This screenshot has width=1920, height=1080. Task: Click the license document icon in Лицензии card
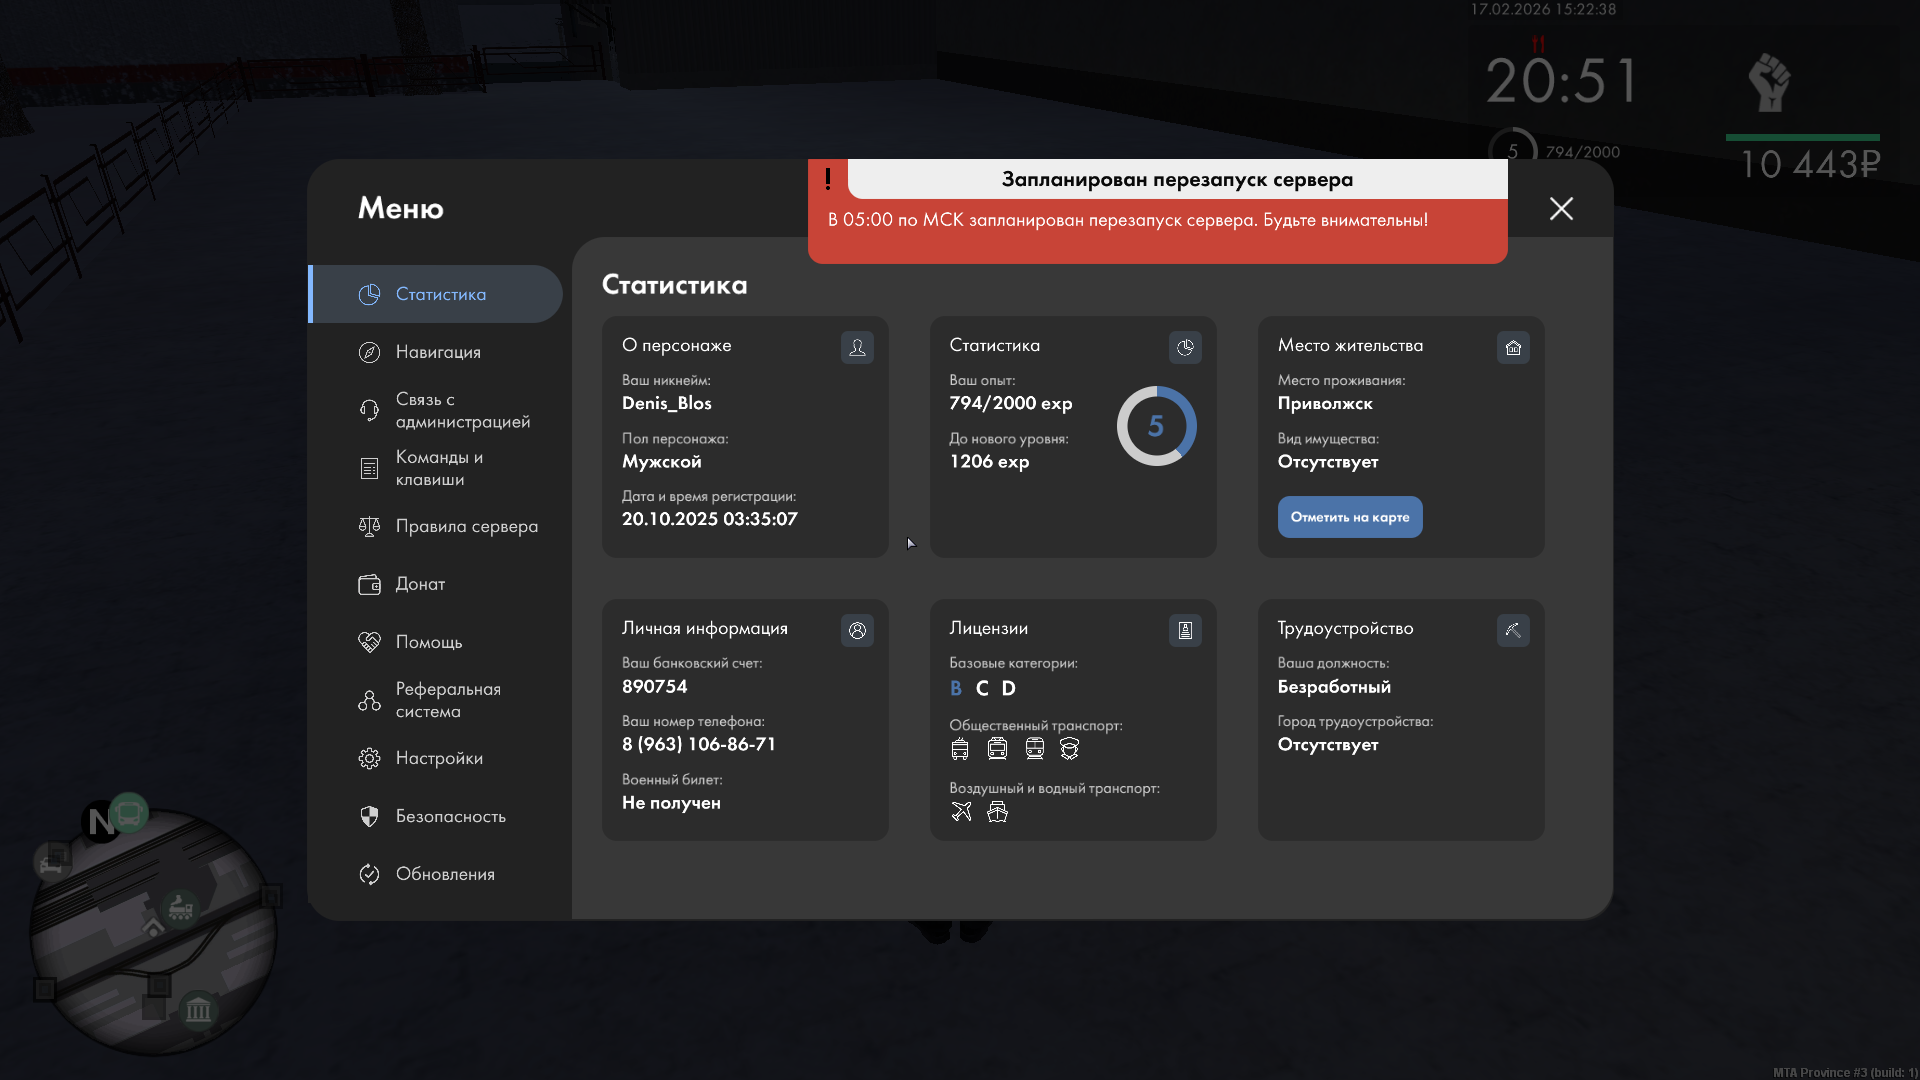[x=1185, y=630]
